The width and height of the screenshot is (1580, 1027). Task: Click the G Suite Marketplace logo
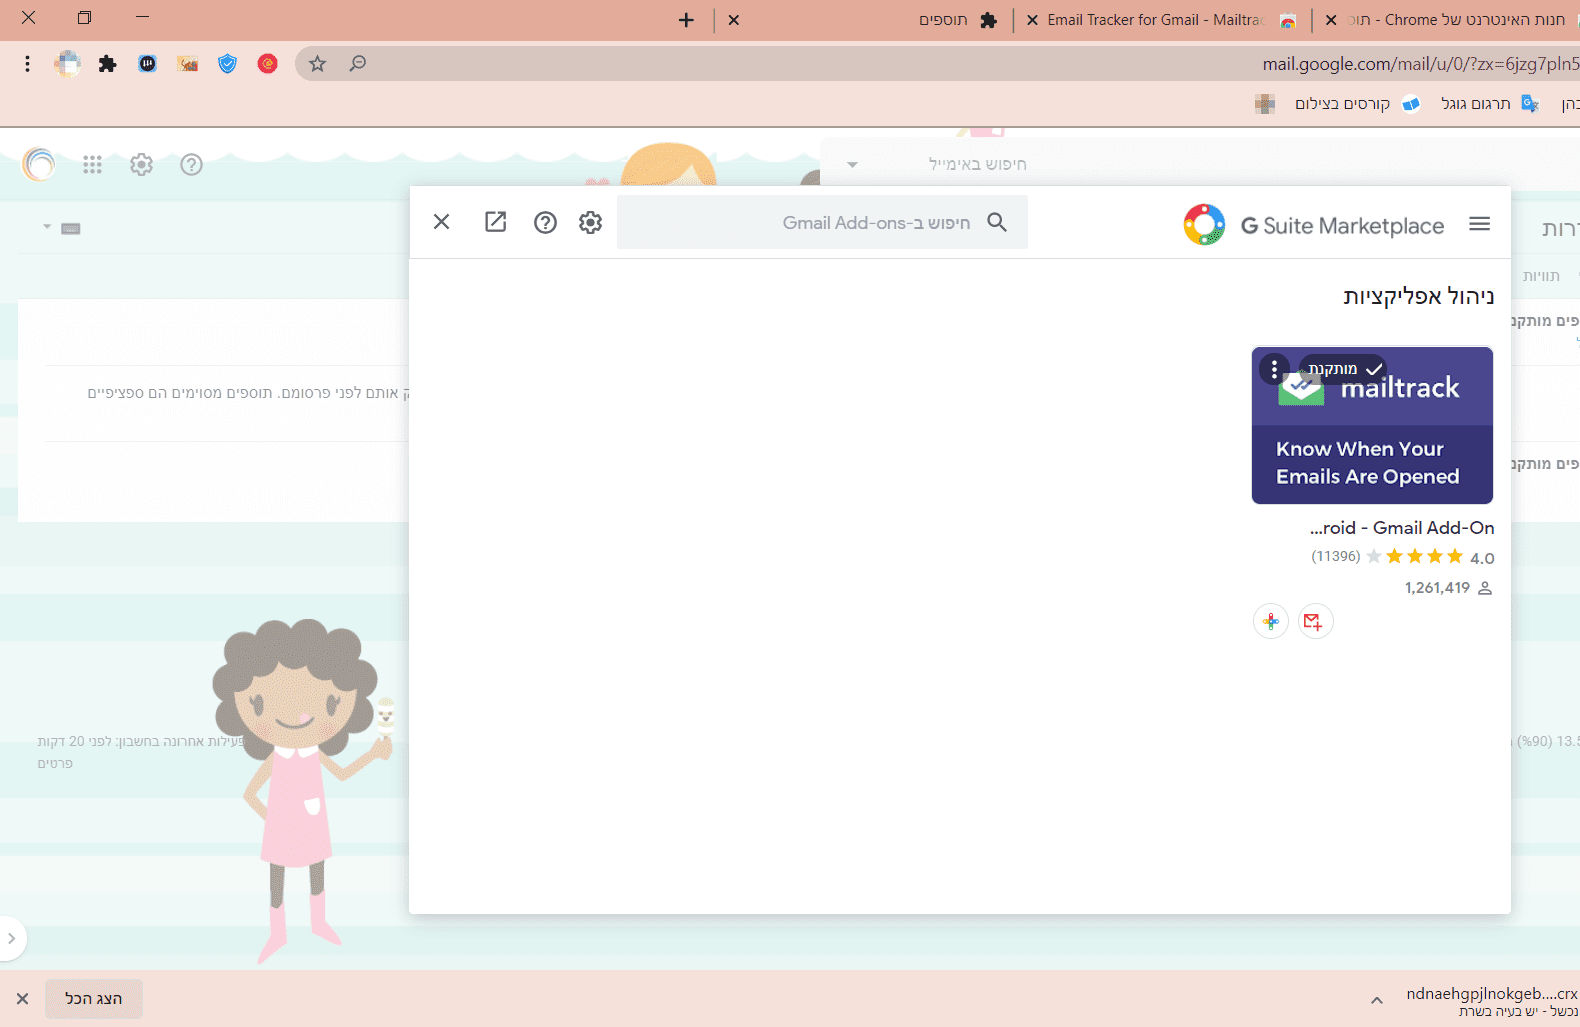pyautogui.click(x=1313, y=225)
